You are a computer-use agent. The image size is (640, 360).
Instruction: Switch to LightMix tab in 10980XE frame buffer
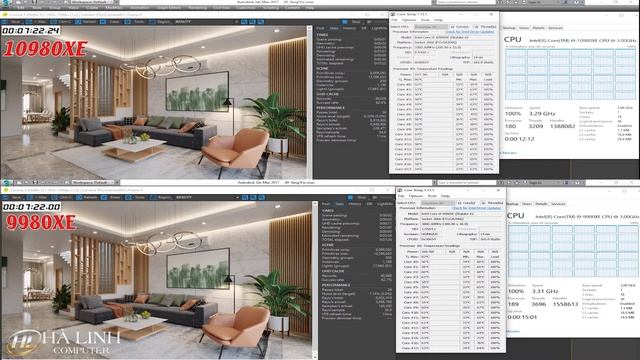(378, 28)
